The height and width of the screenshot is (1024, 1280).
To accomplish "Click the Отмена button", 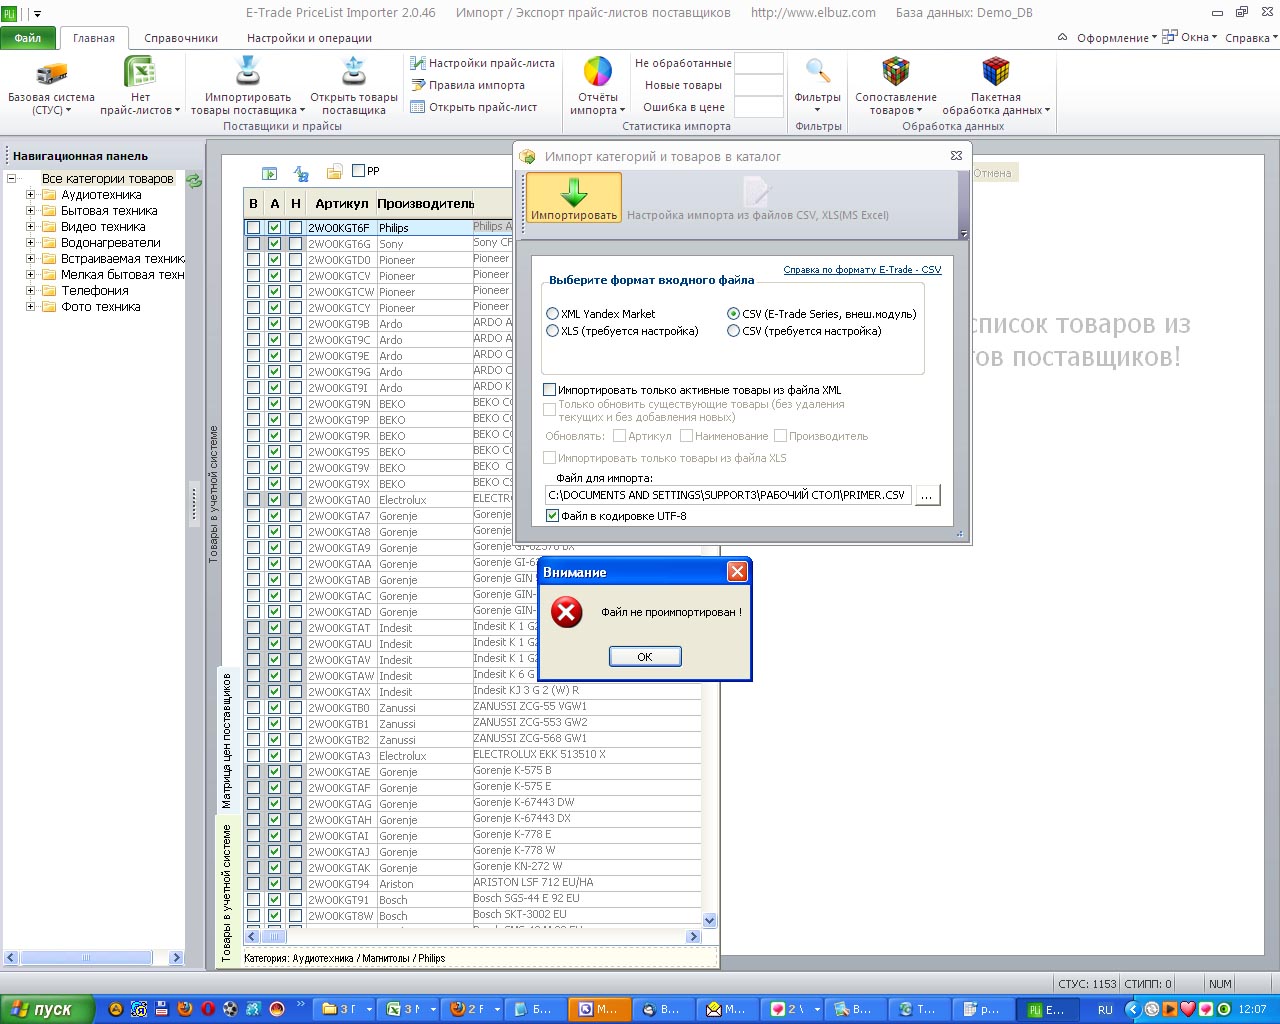I will point(992,173).
